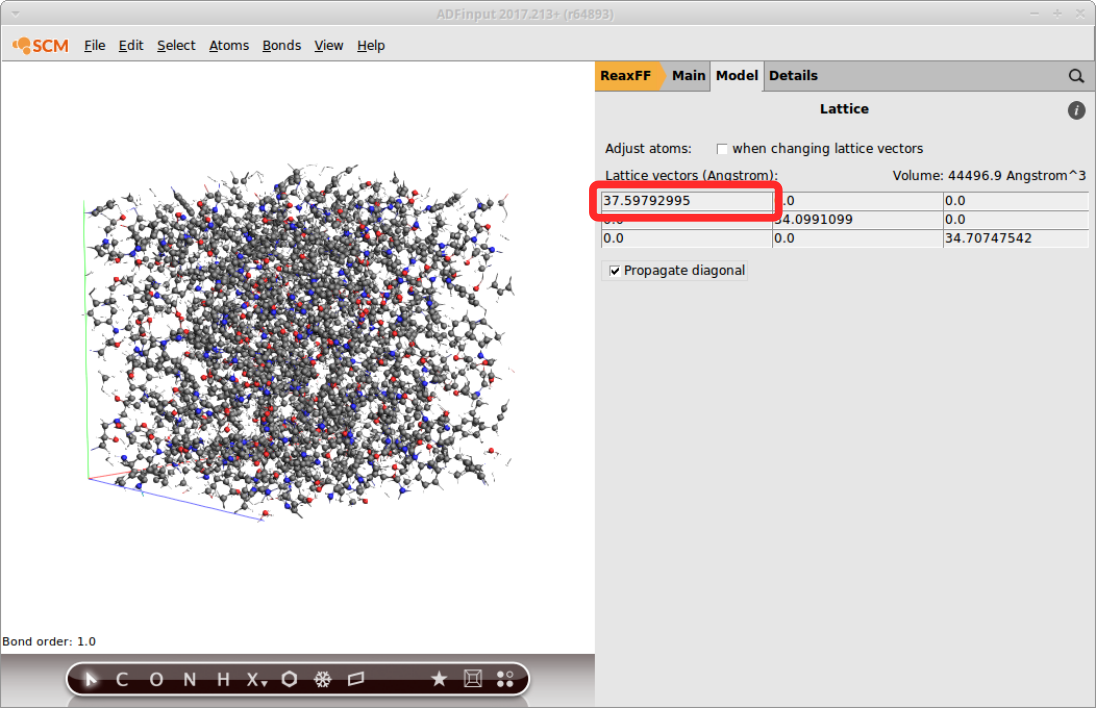
Task: Choose the Carbon (C) atom tool
Action: point(122,680)
